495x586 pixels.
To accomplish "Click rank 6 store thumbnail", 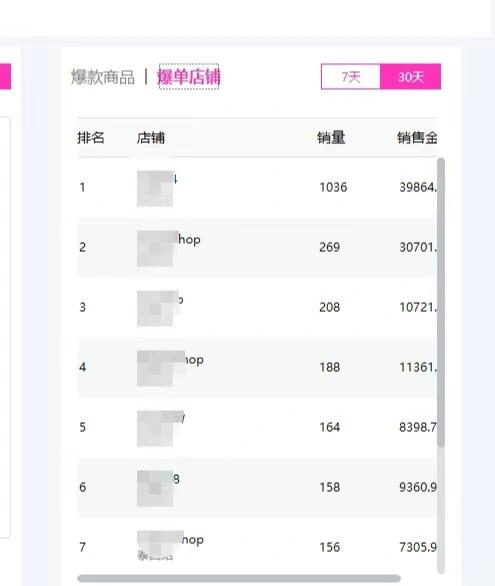I will (x=155, y=488).
